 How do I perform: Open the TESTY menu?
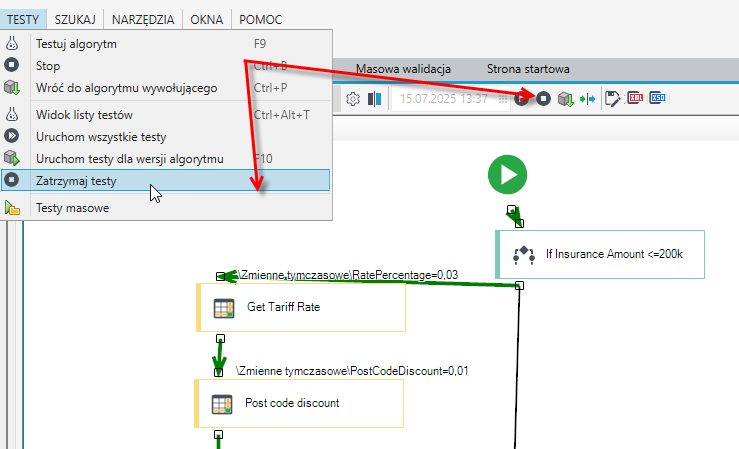click(23, 19)
